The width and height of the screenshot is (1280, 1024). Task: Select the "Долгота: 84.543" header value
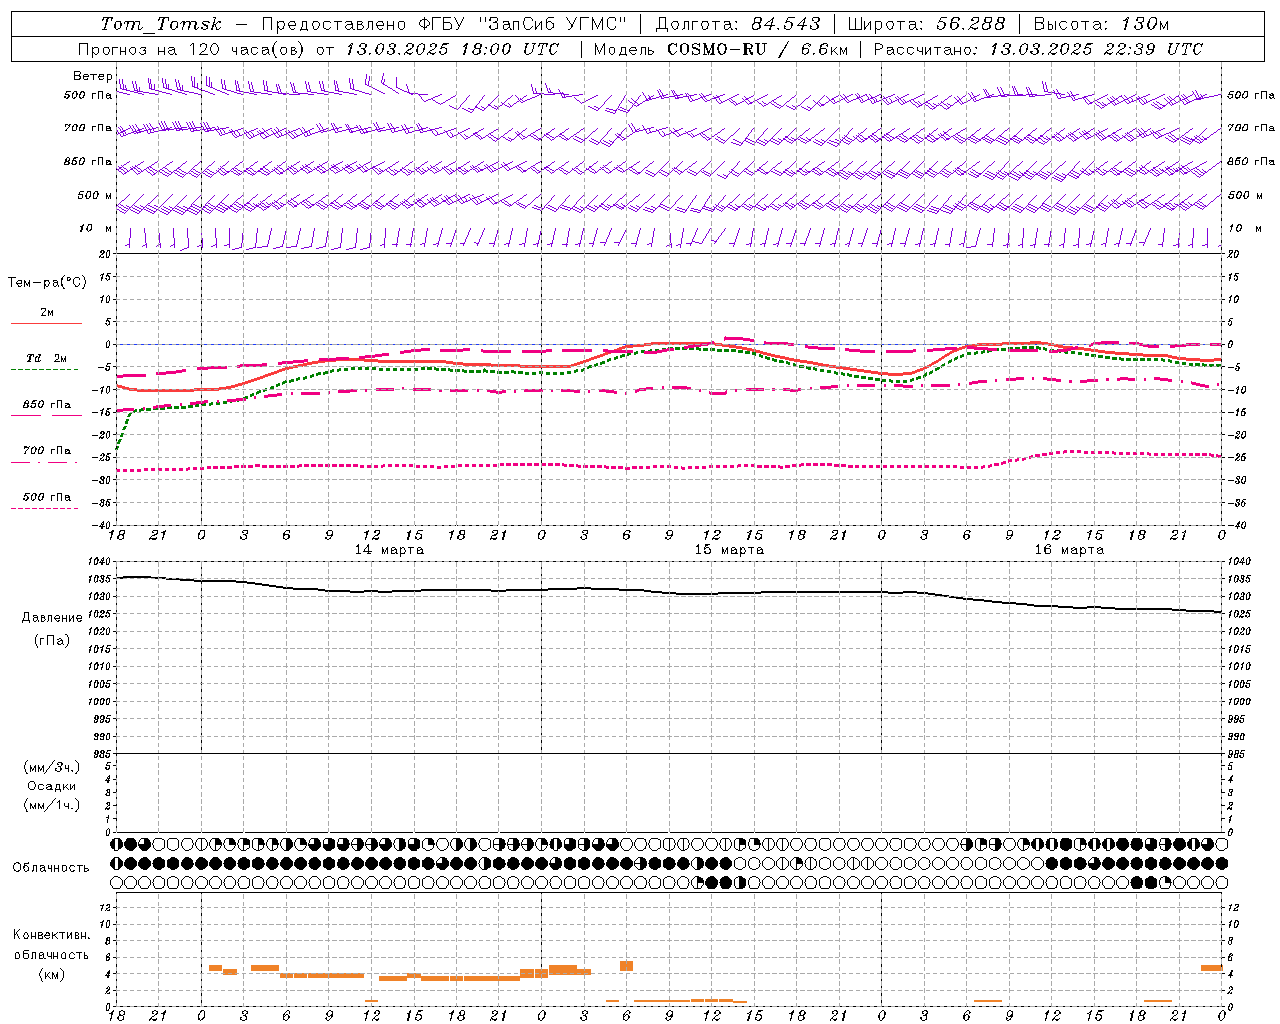click(x=738, y=24)
